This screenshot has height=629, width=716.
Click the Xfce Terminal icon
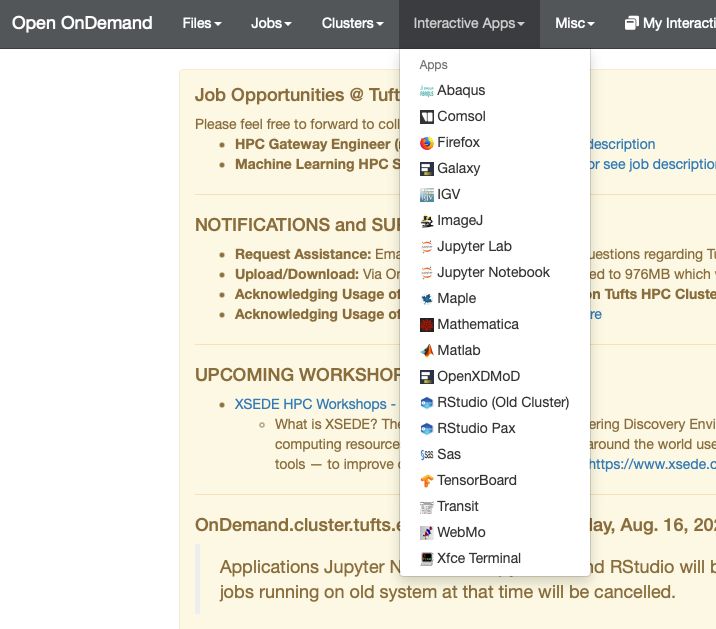click(426, 559)
